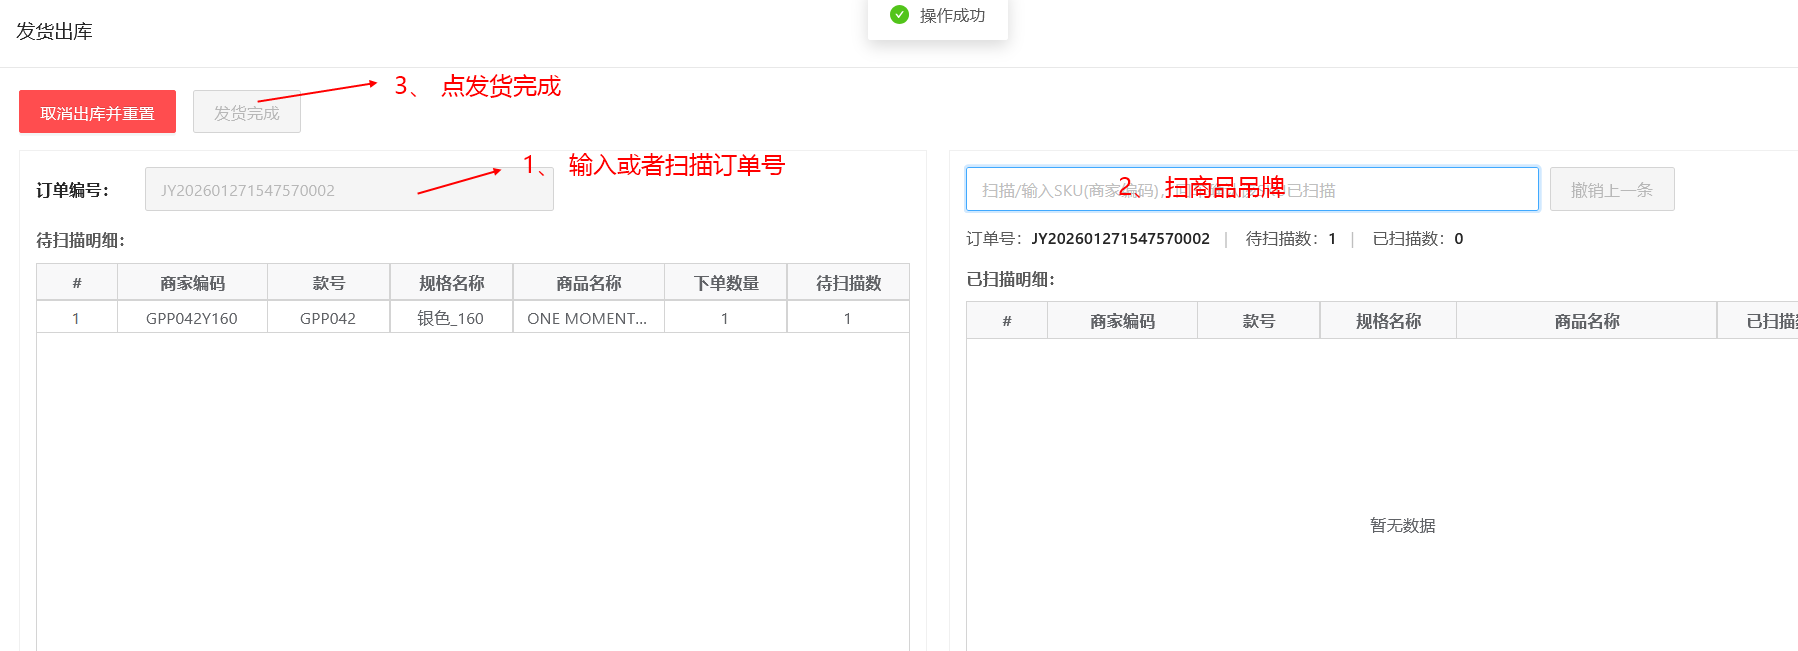Click the 撤销上一条 button
The image size is (1798, 651).
[x=1611, y=190]
